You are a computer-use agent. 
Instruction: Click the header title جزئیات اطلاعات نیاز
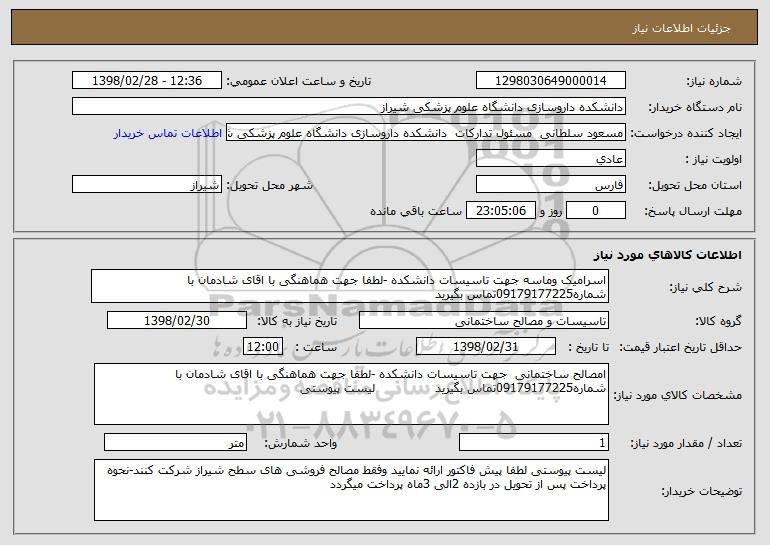681,28
